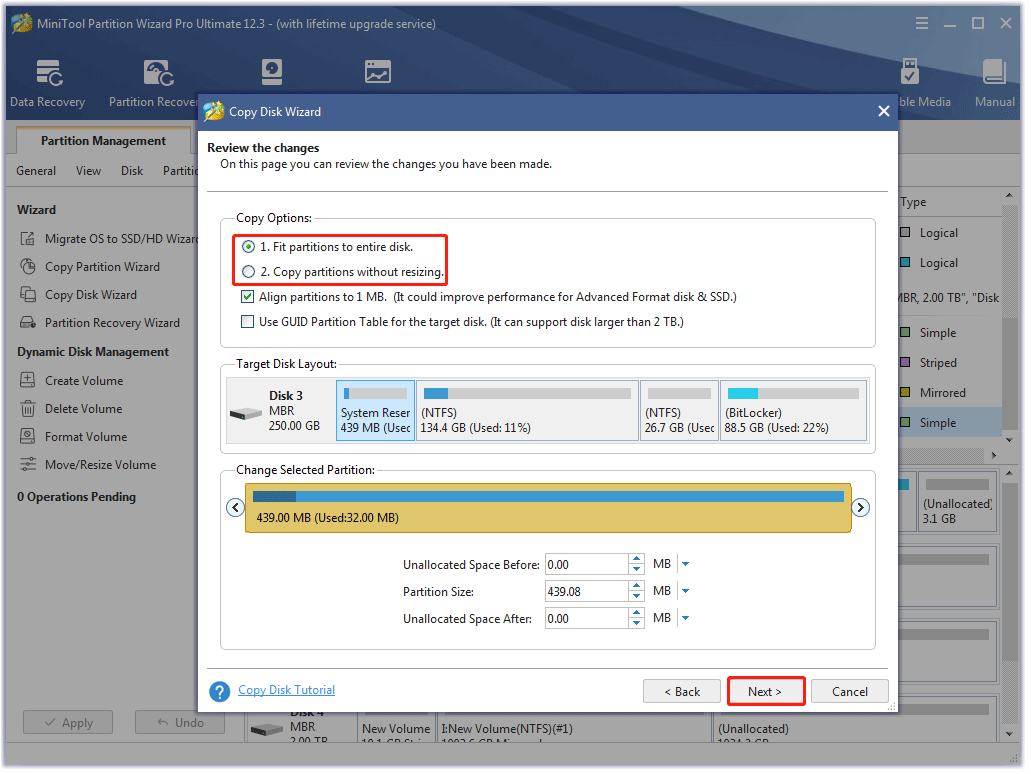
Task: Click Disk 3 drive icon in layout
Action: pos(246,414)
